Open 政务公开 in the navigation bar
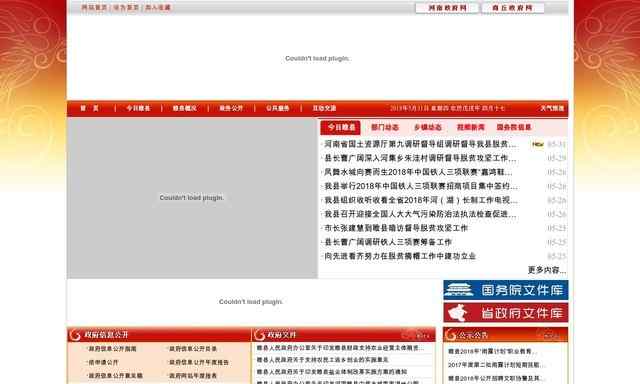The image size is (640, 384). (231, 108)
